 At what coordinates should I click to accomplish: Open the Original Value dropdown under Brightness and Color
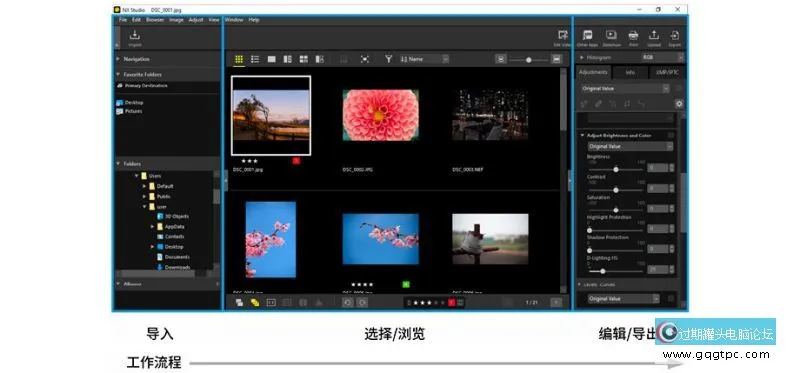[630, 146]
